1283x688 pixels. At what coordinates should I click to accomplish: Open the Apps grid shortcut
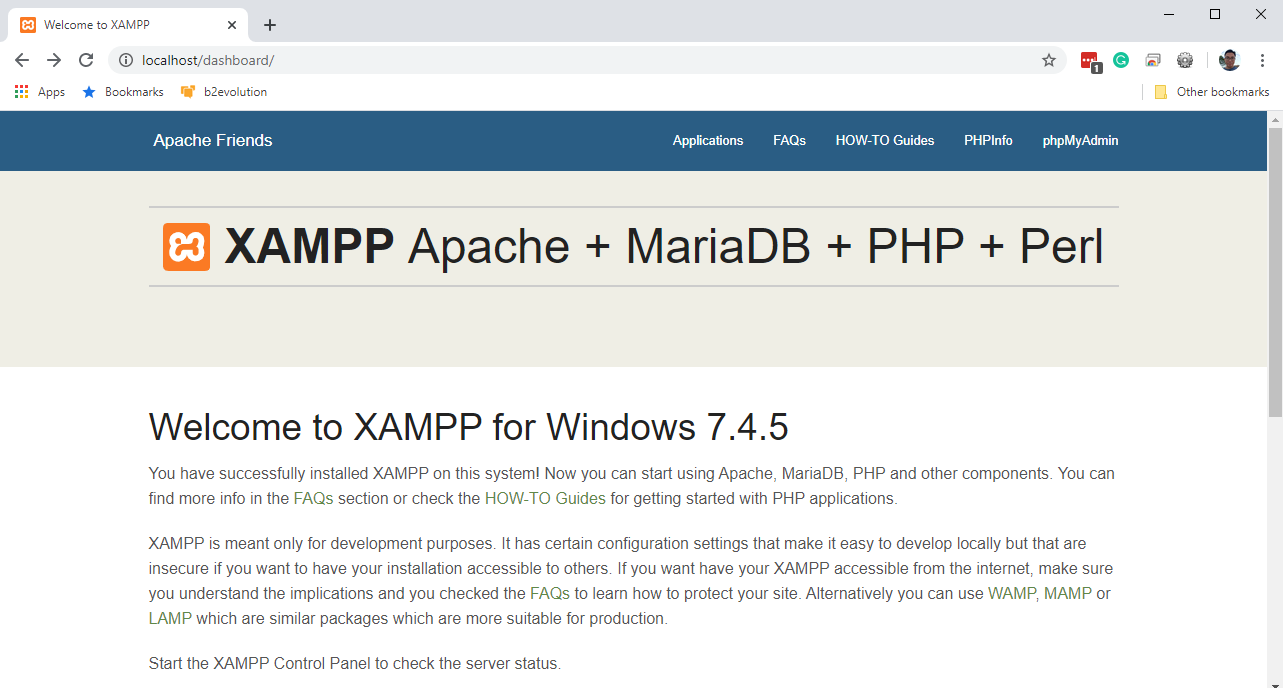40,92
